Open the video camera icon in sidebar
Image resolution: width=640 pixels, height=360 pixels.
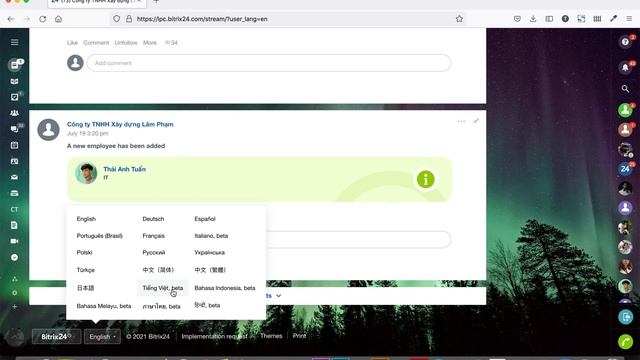[15, 241]
